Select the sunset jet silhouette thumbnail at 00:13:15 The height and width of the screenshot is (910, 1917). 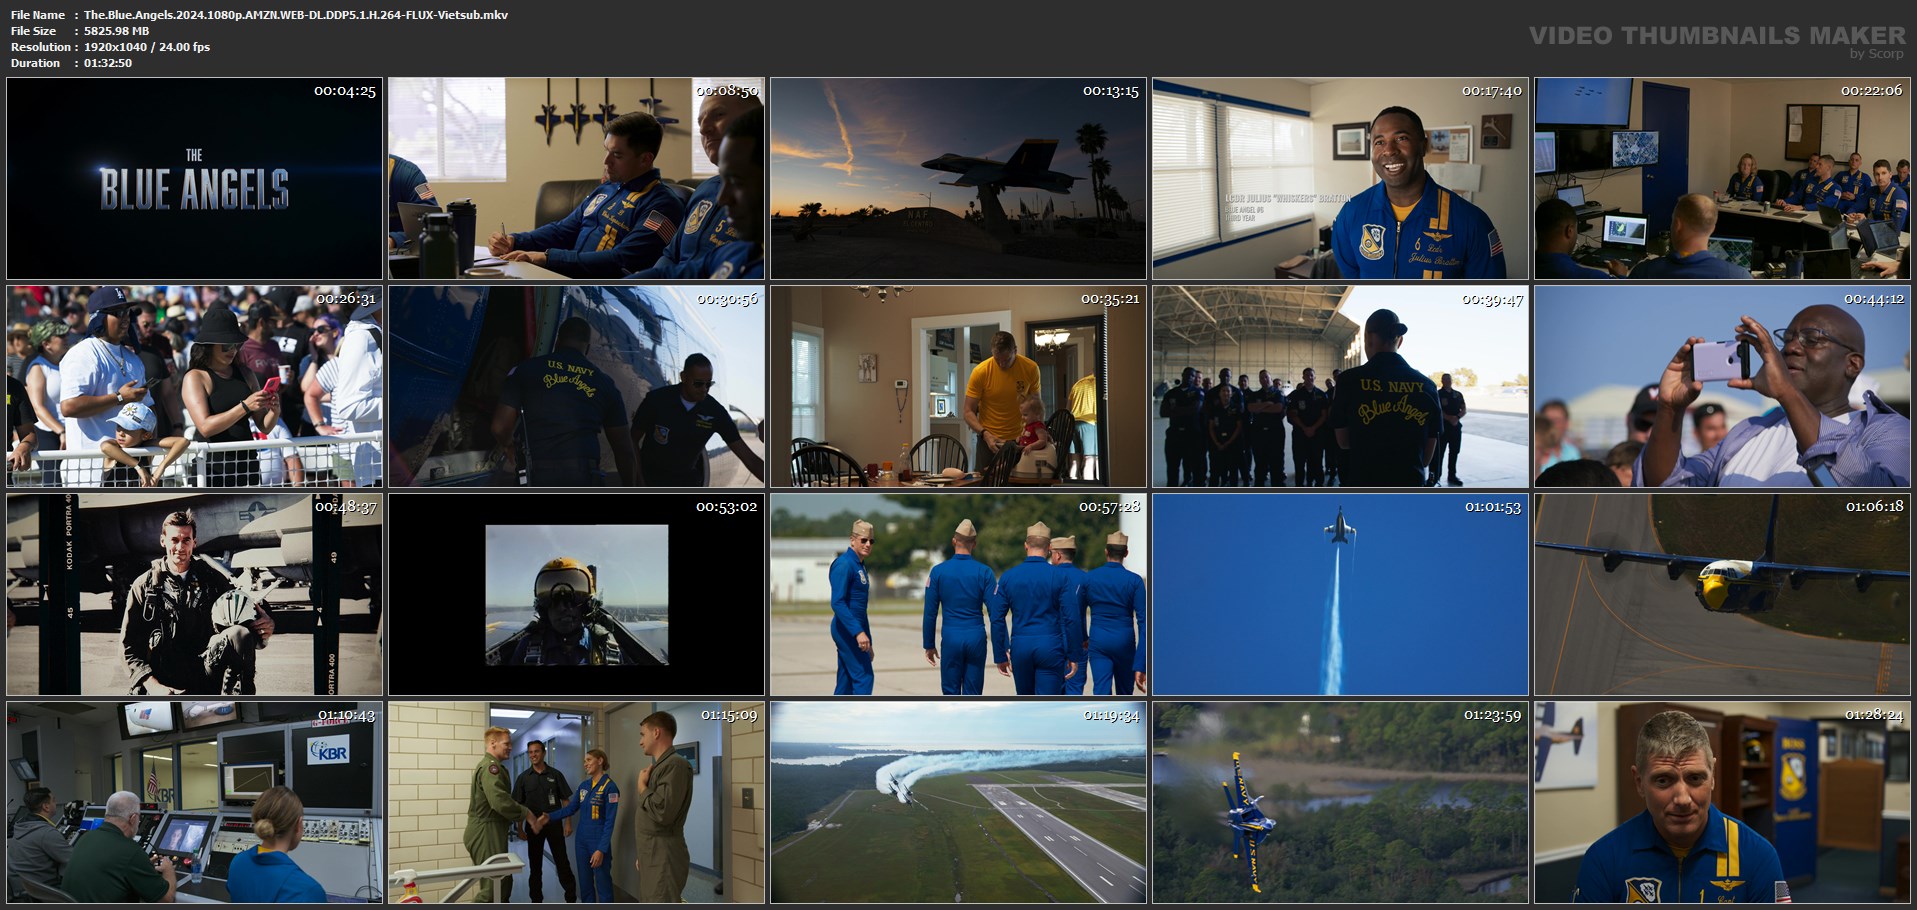(958, 178)
